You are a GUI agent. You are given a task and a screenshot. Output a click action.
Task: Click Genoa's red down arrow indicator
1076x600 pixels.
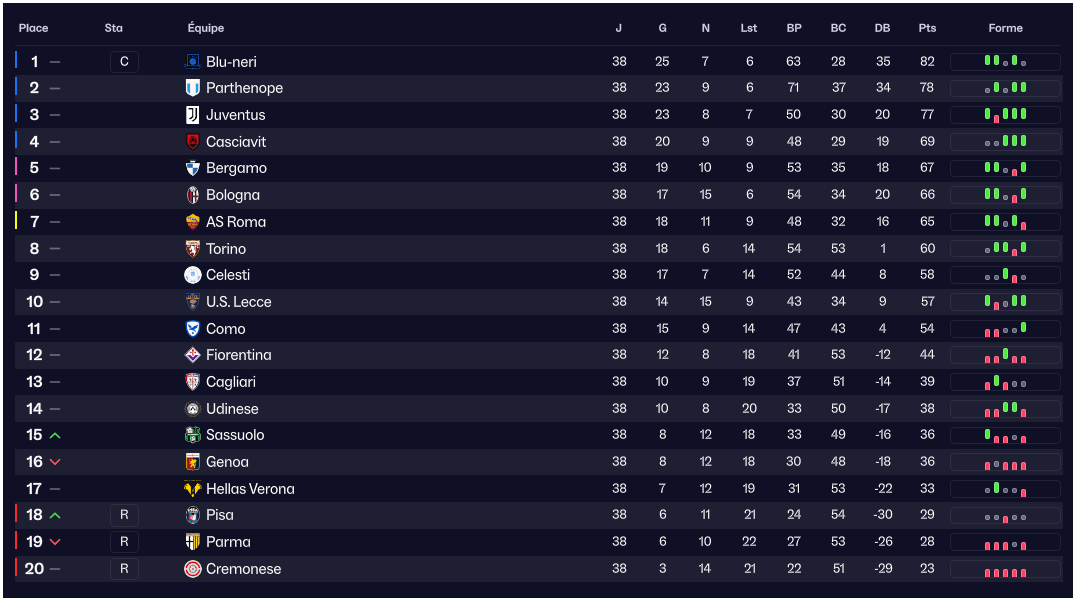click(55, 462)
